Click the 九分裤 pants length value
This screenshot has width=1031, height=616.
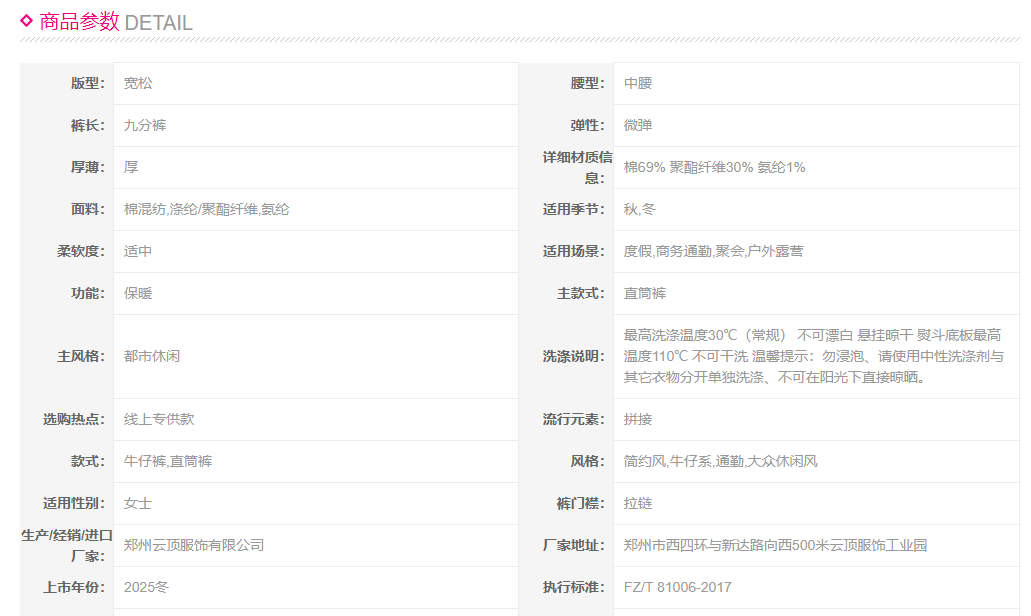coord(145,126)
